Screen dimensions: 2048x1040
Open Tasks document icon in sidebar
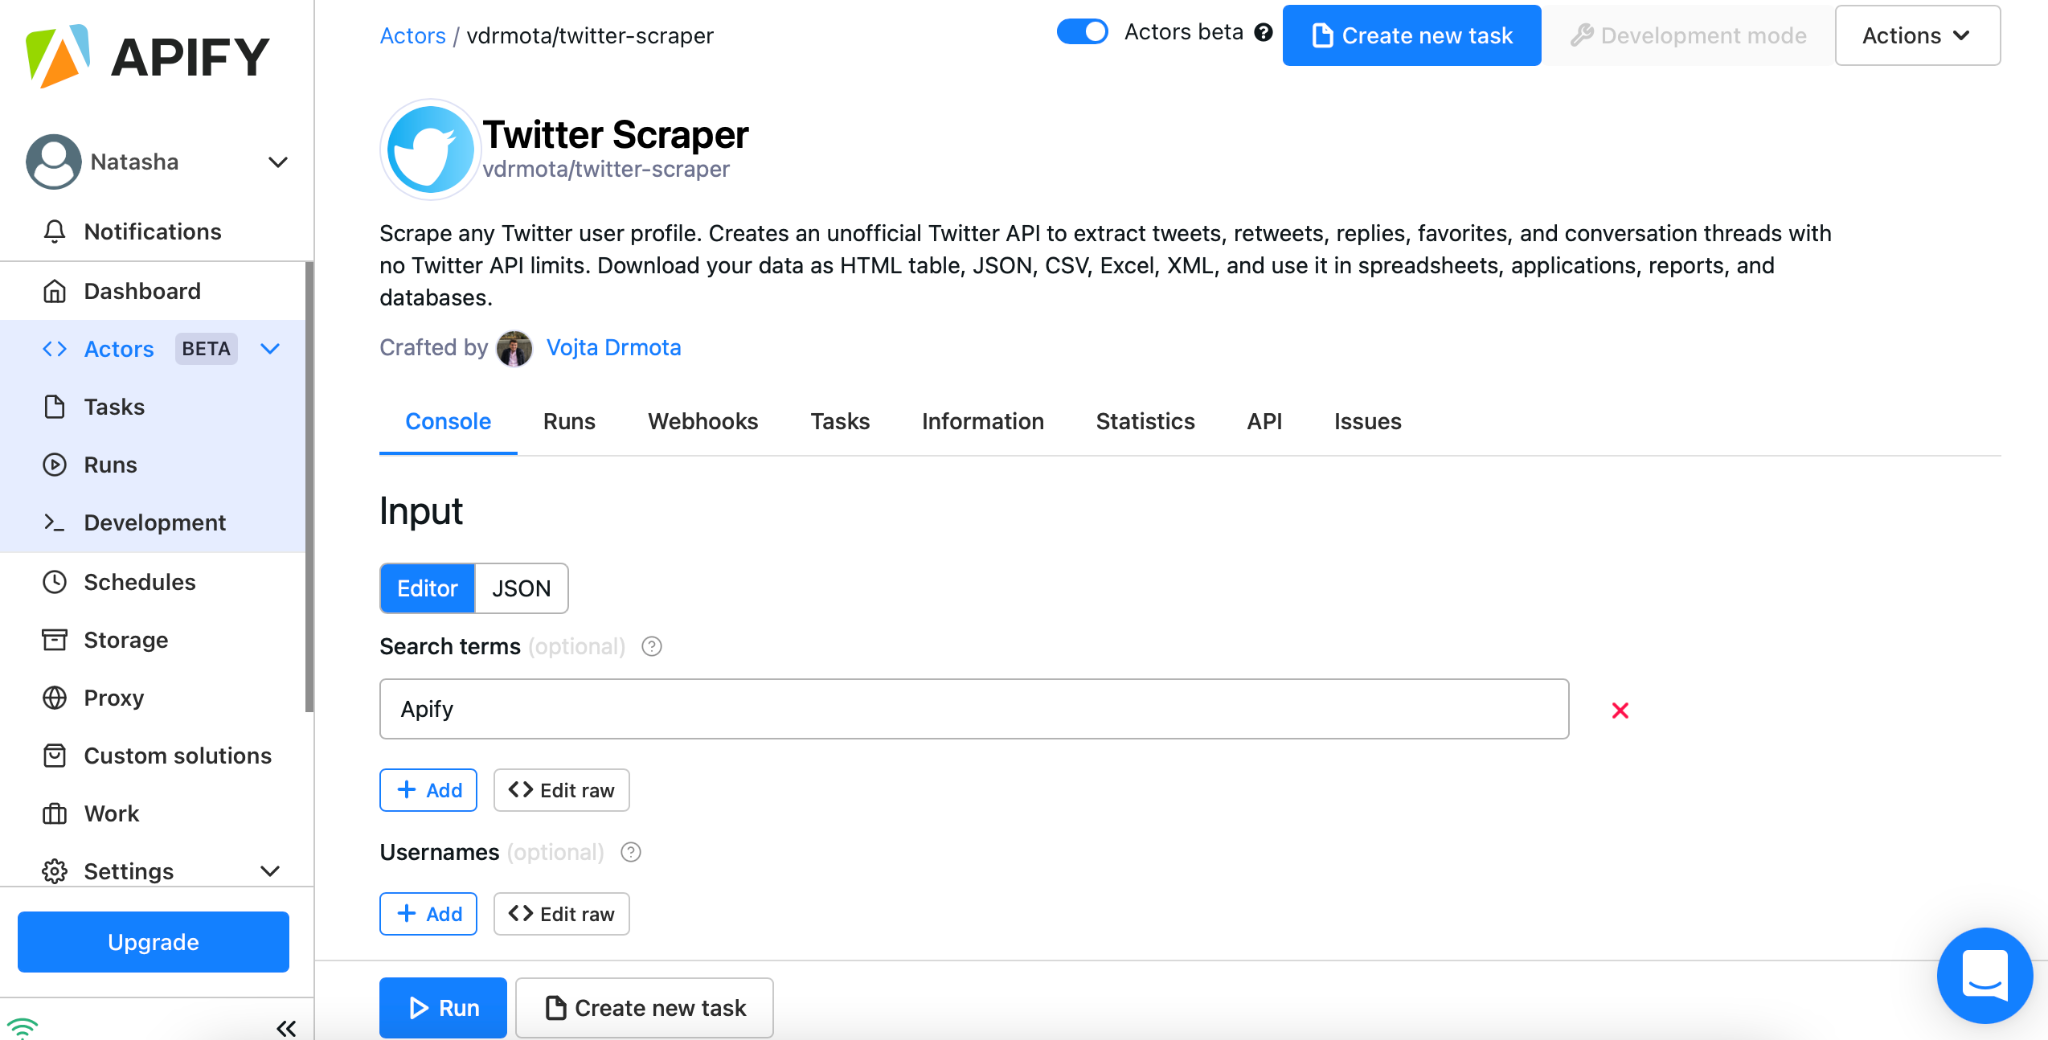point(55,407)
